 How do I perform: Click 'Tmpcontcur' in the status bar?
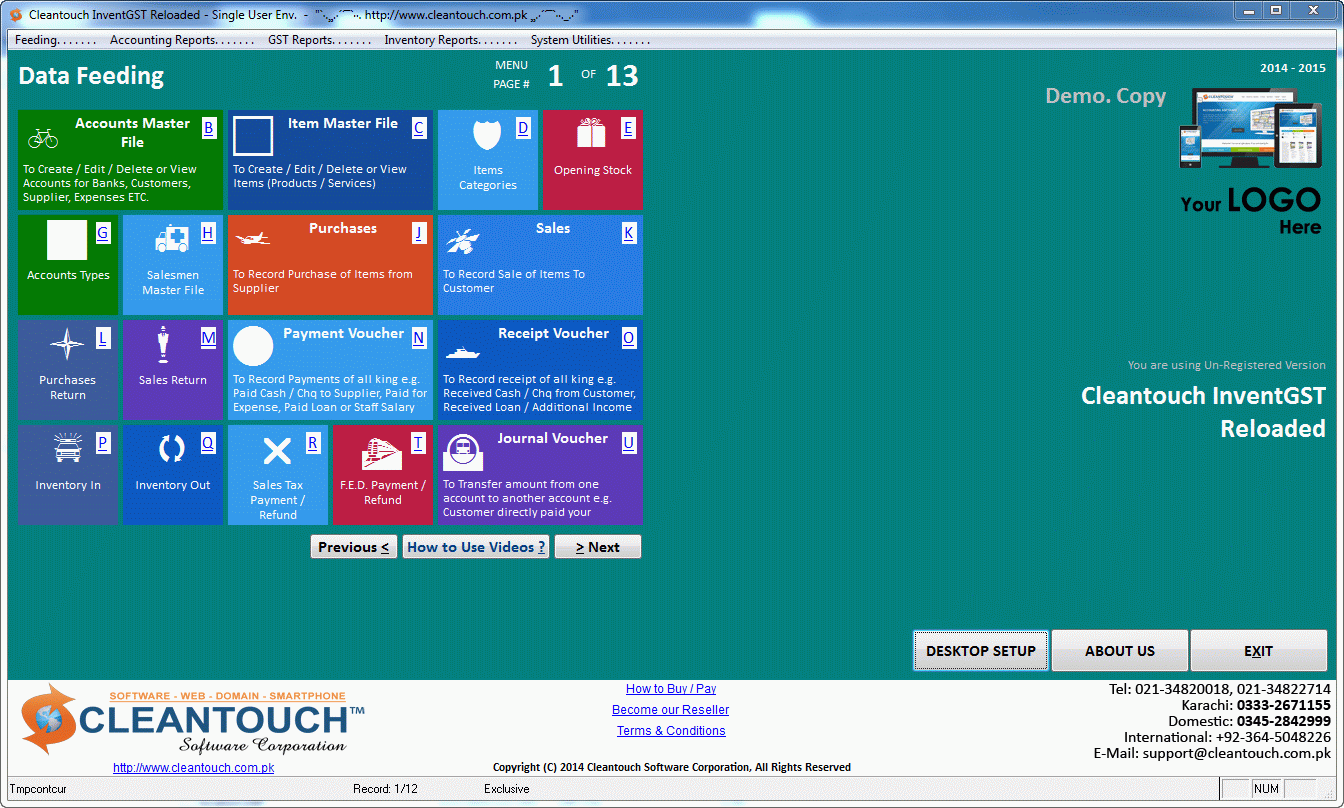click(38, 789)
